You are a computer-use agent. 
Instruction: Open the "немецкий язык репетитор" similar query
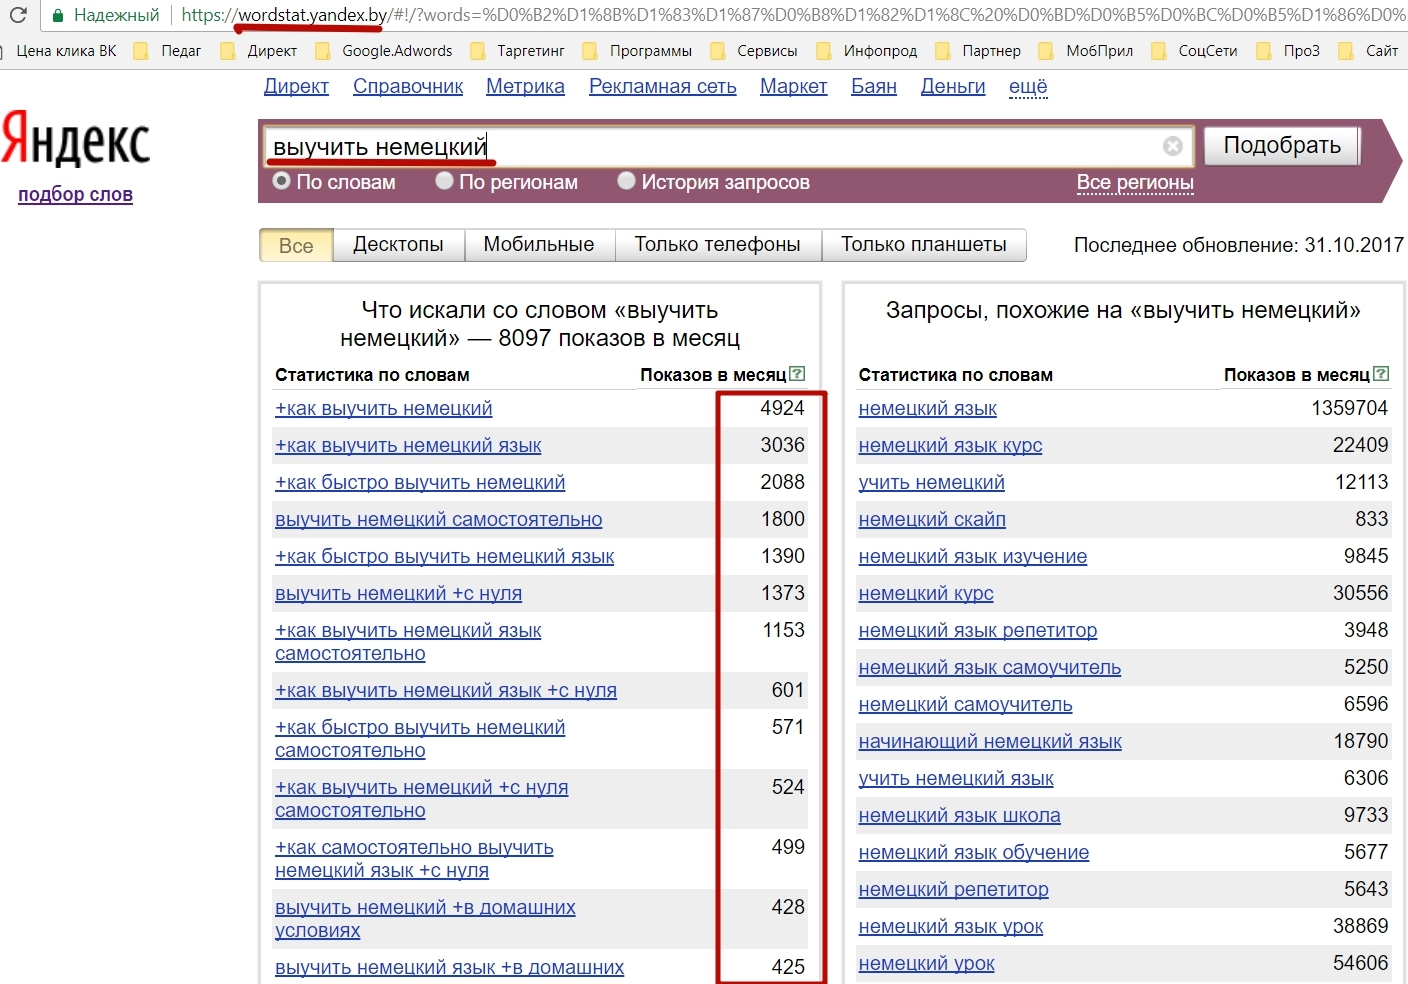pos(978,630)
